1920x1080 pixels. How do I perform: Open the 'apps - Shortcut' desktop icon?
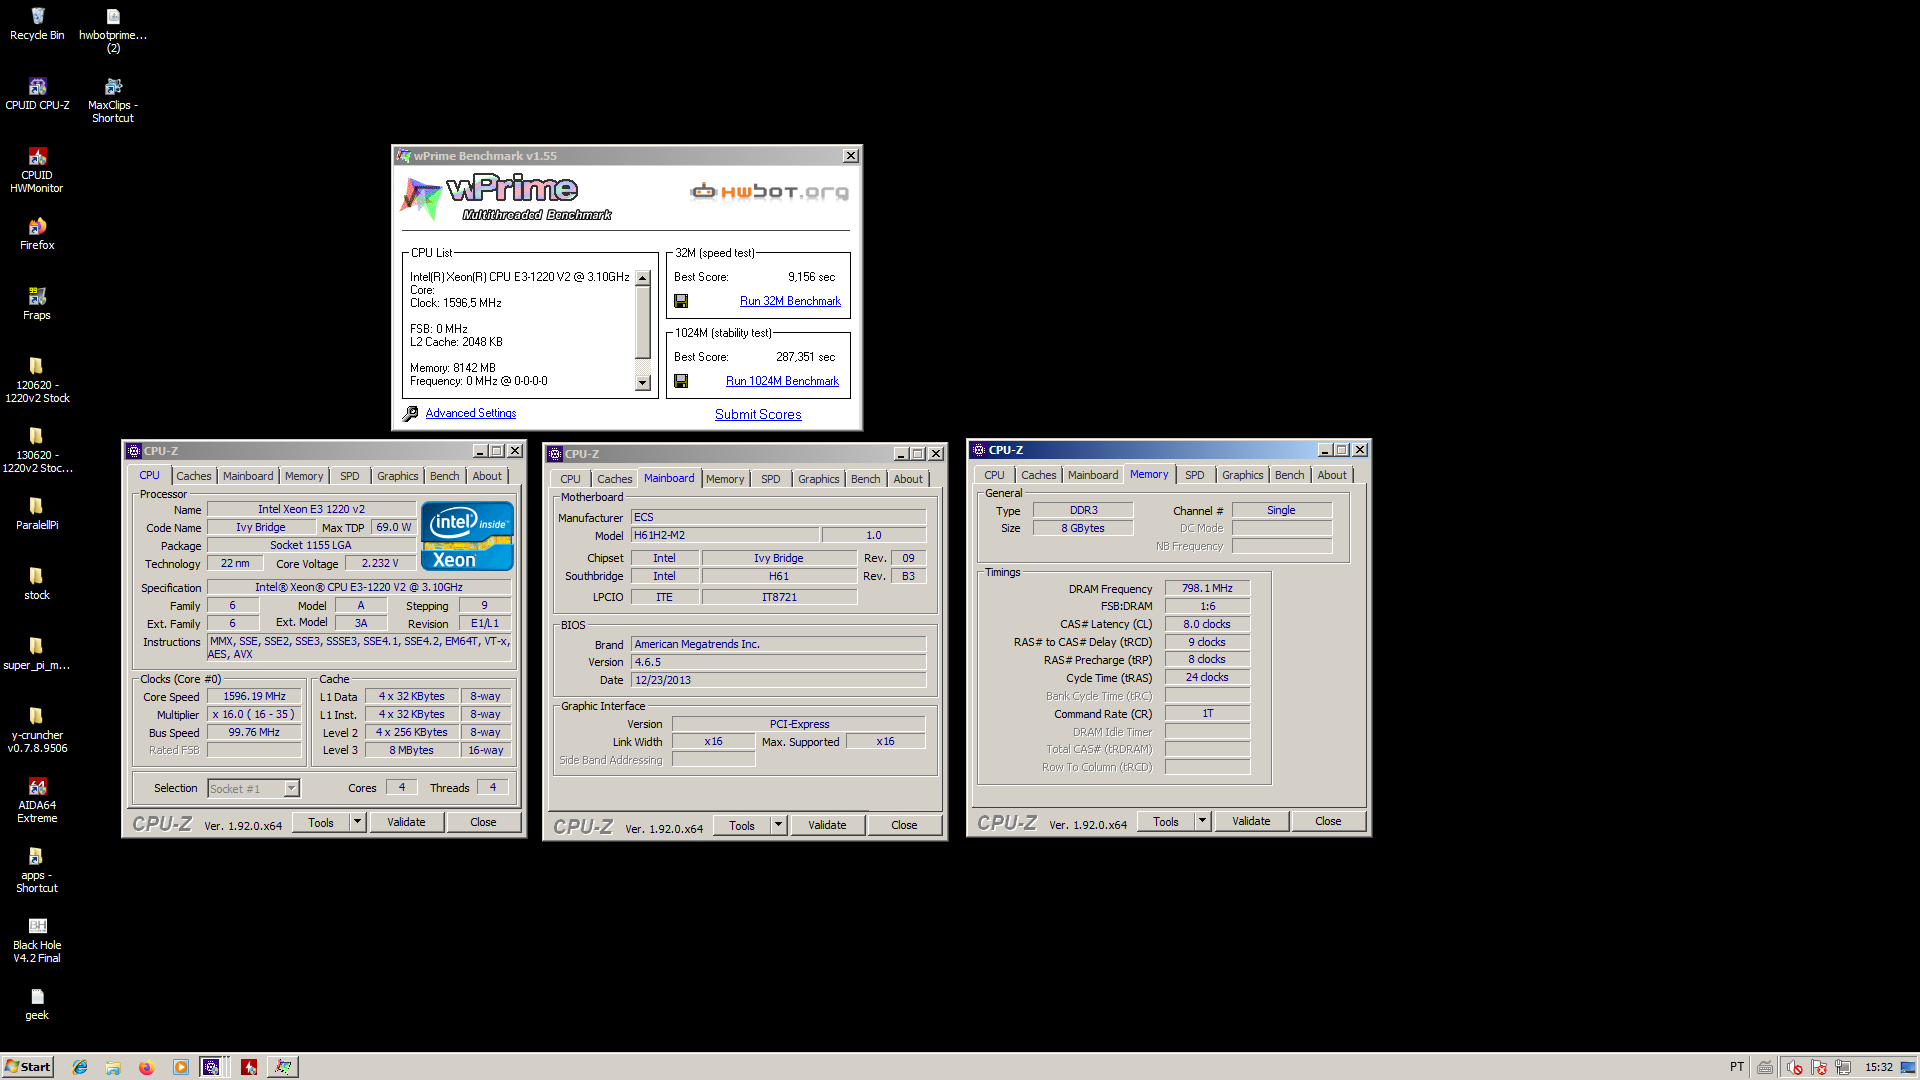pyautogui.click(x=37, y=870)
